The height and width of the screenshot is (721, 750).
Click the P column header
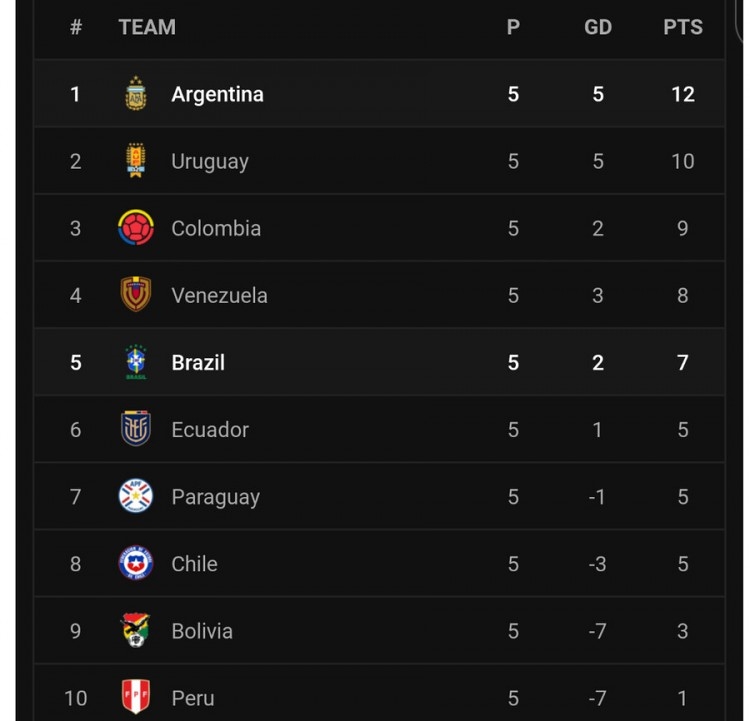coord(513,27)
